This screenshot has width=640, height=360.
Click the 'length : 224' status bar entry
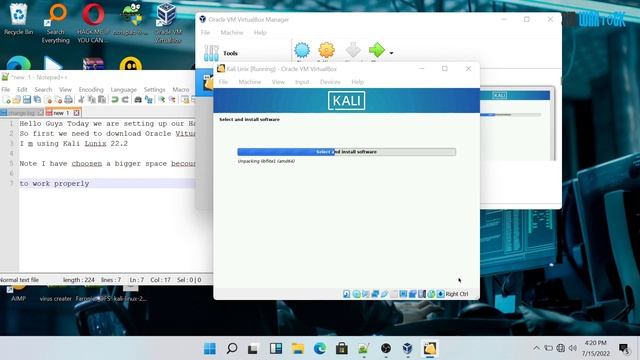[78, 280]
